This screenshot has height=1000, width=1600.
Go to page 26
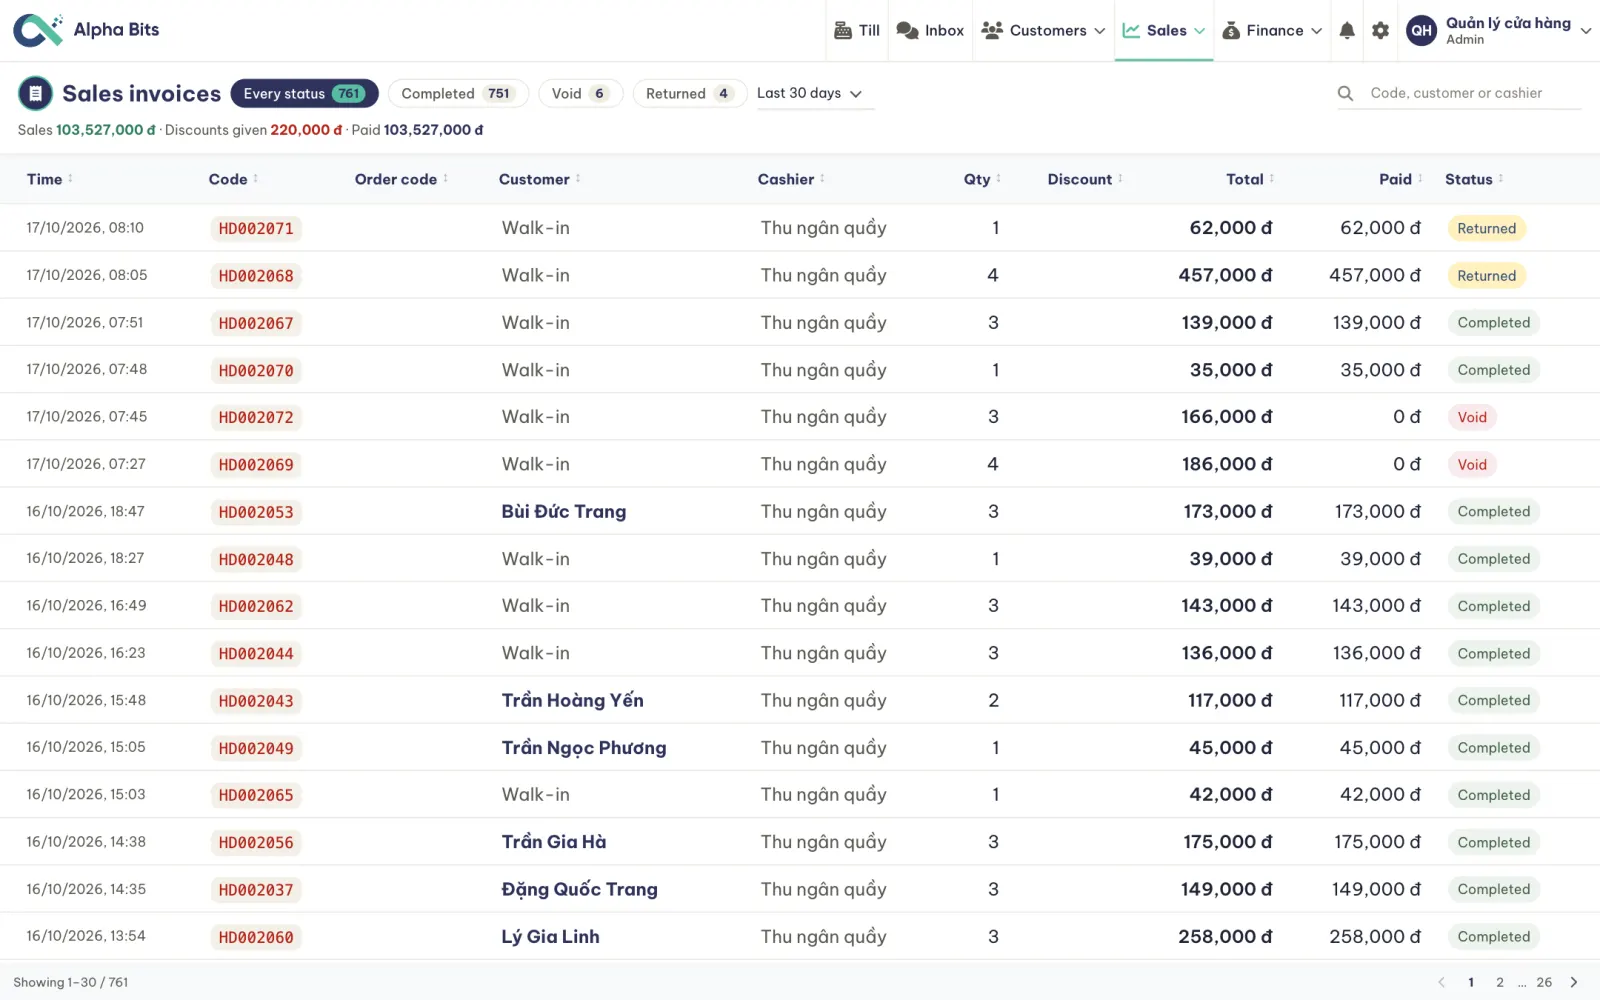(x=1544, y=982)
